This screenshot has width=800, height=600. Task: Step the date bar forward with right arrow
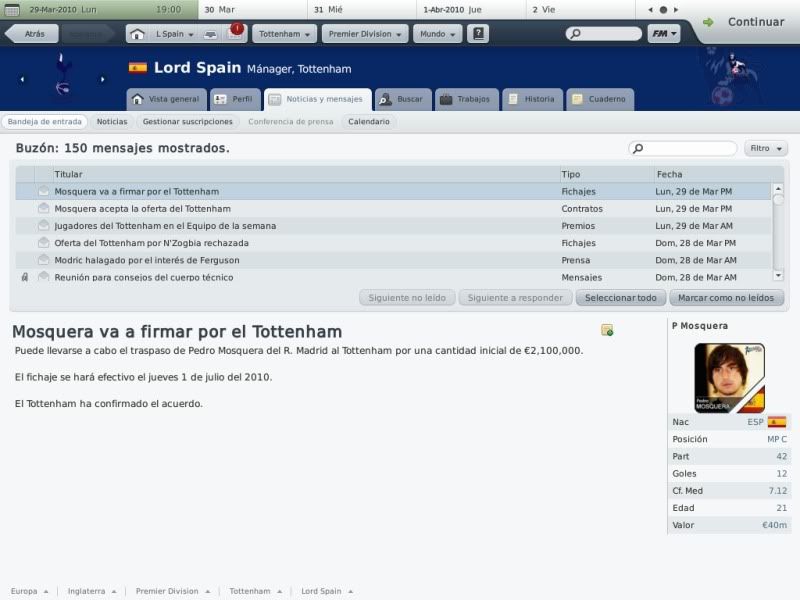click(676, 10)
